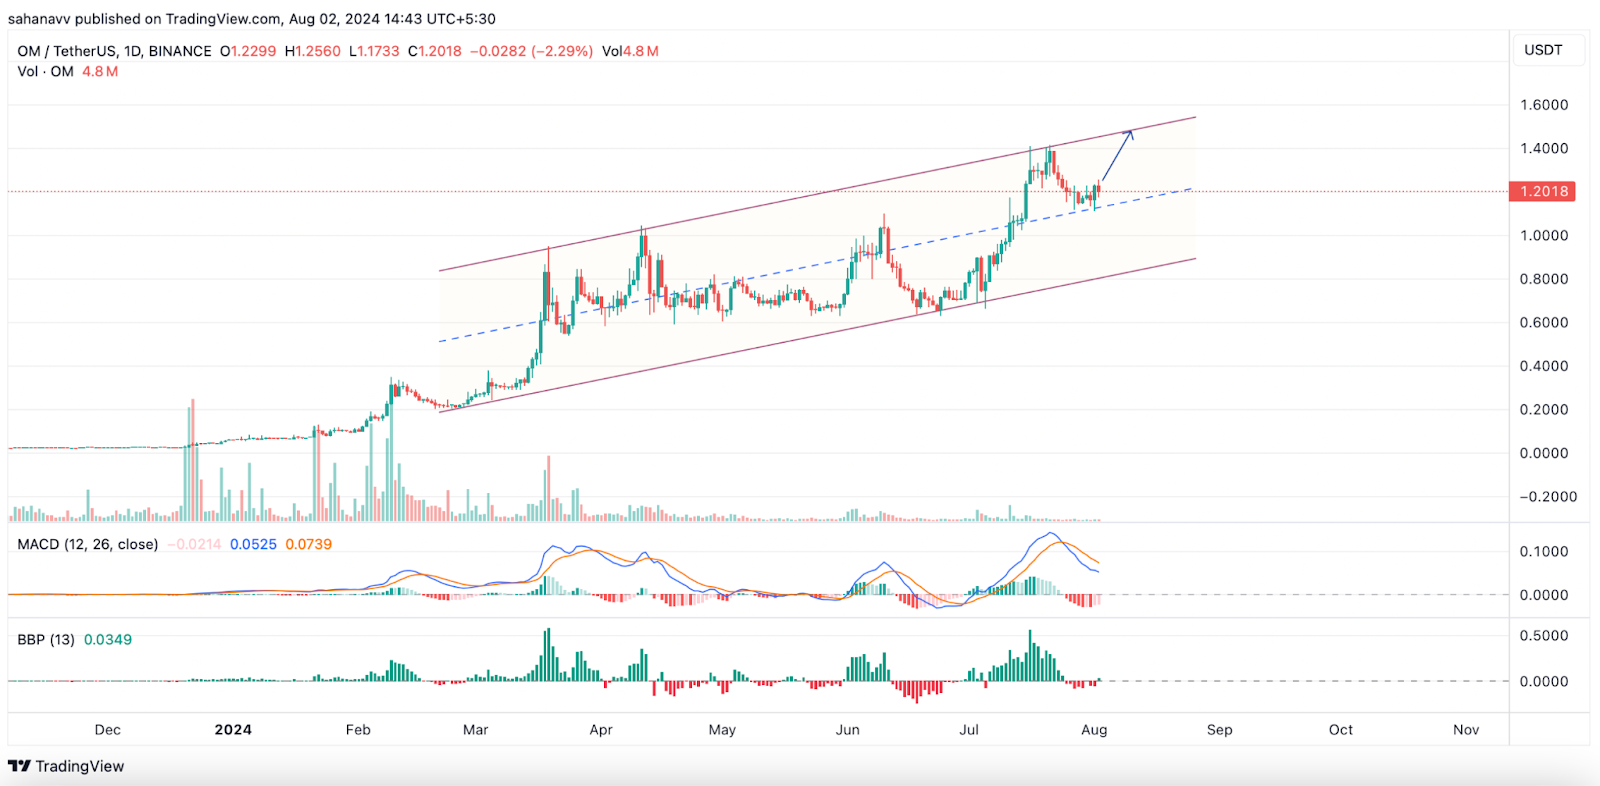Click the L1.1733 low value
Image resolution: width=1600 pixels, height=786 pixels.
pyautogui.click(x=374, y=51)
